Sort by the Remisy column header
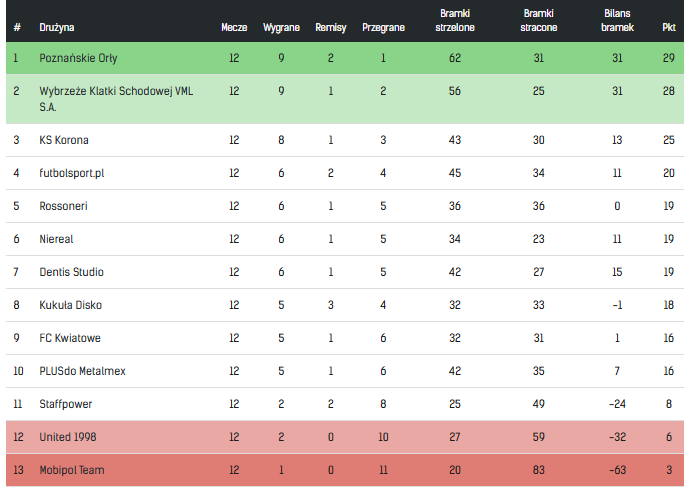 coord(331,27)
